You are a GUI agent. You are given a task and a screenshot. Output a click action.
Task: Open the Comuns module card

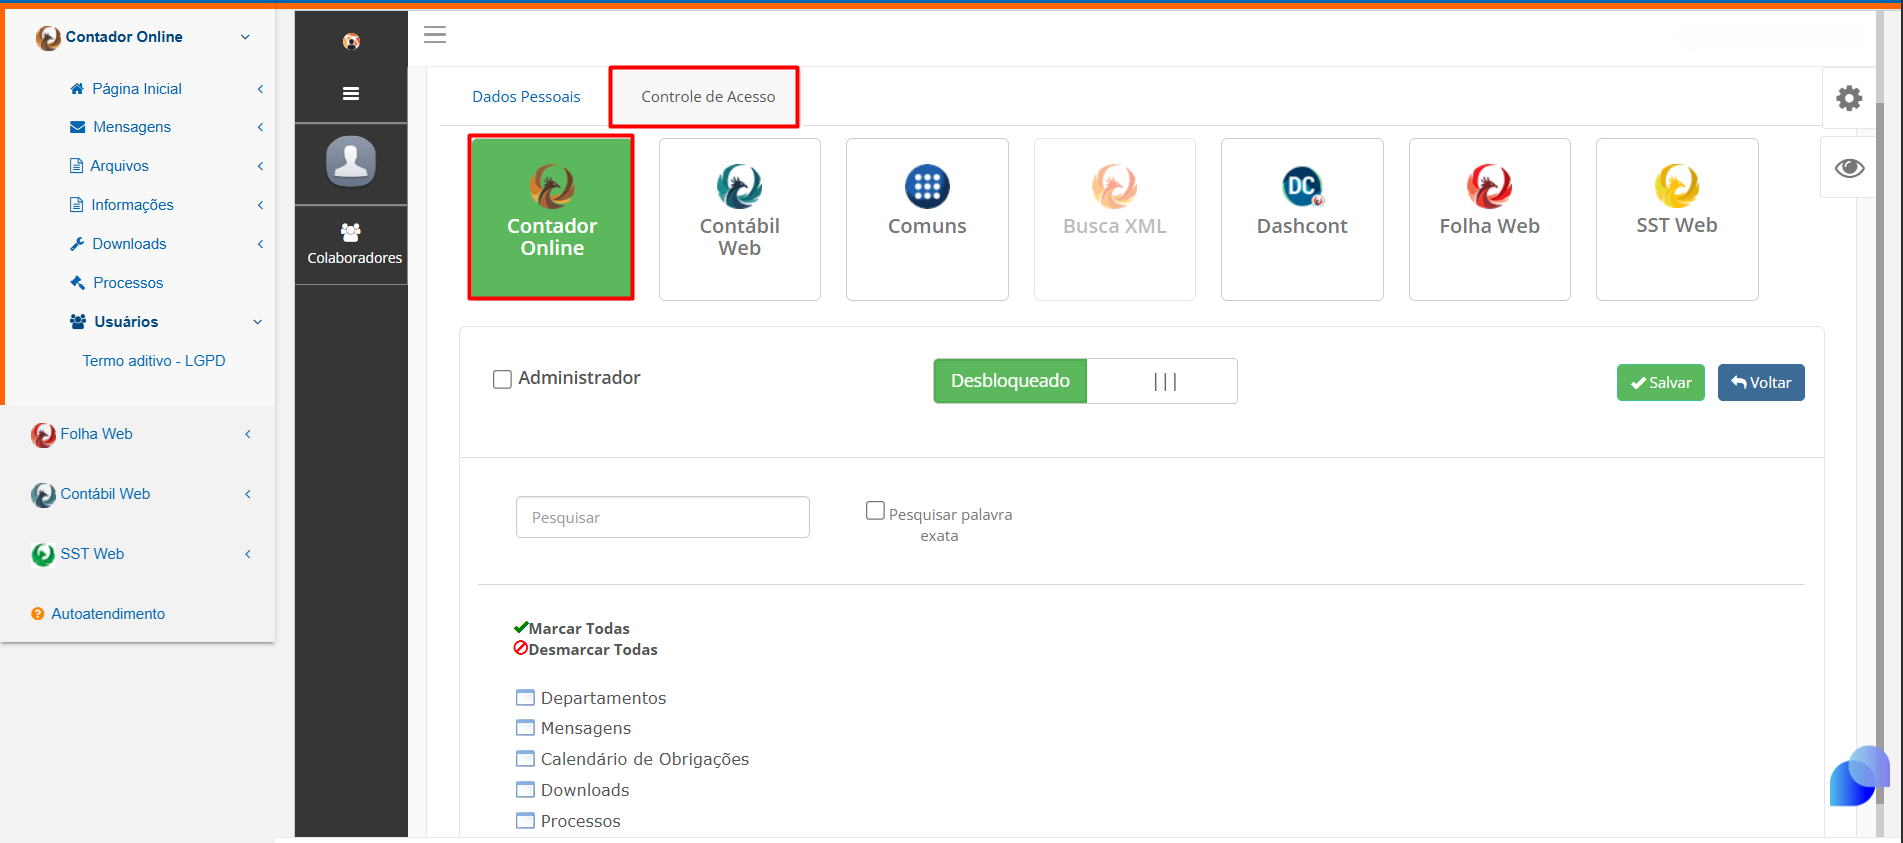[927, 219]
